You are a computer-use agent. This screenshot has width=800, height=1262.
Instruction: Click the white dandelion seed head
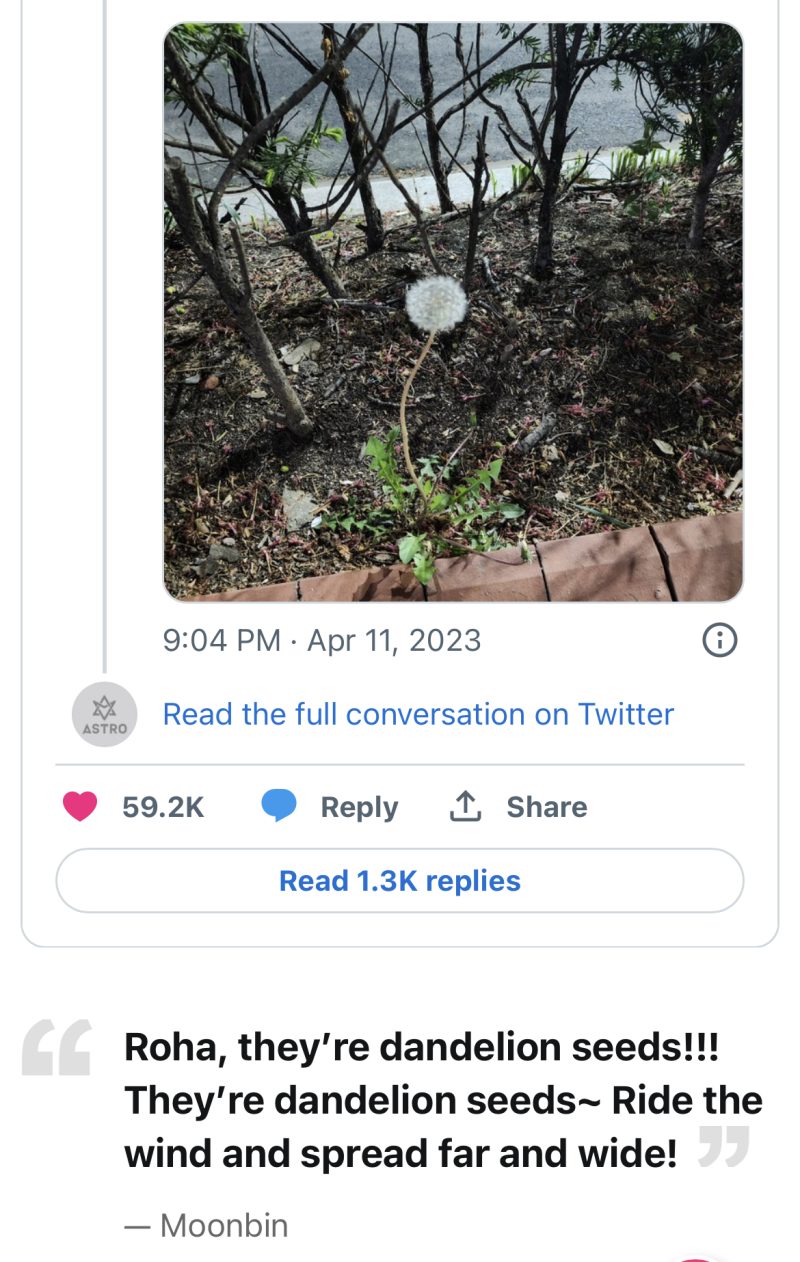pyautogui.click(x=436, y=300)
